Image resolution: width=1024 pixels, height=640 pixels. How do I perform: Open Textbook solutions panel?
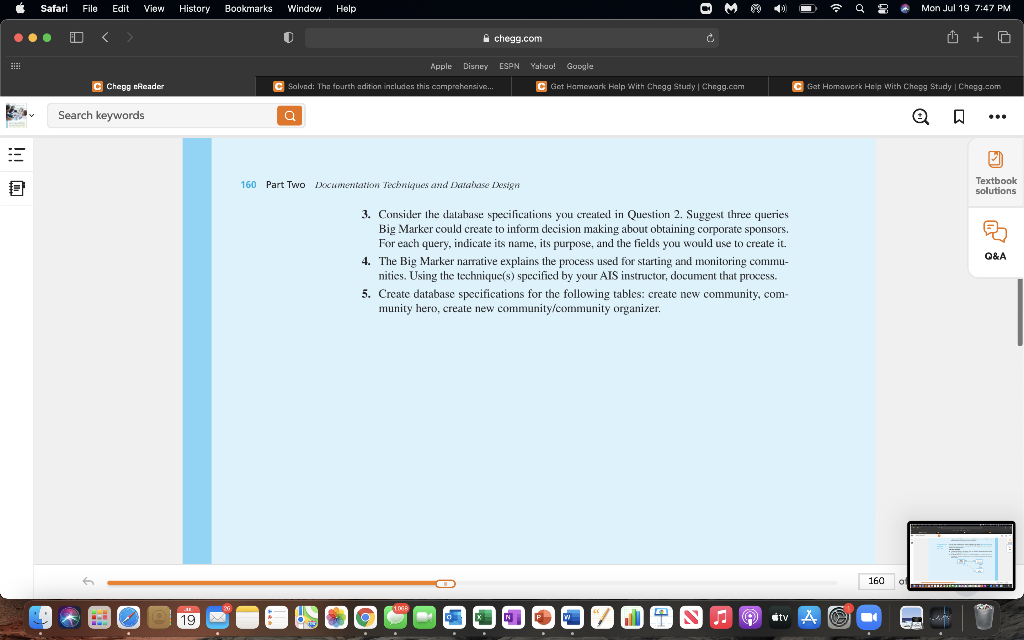(995, 171)
